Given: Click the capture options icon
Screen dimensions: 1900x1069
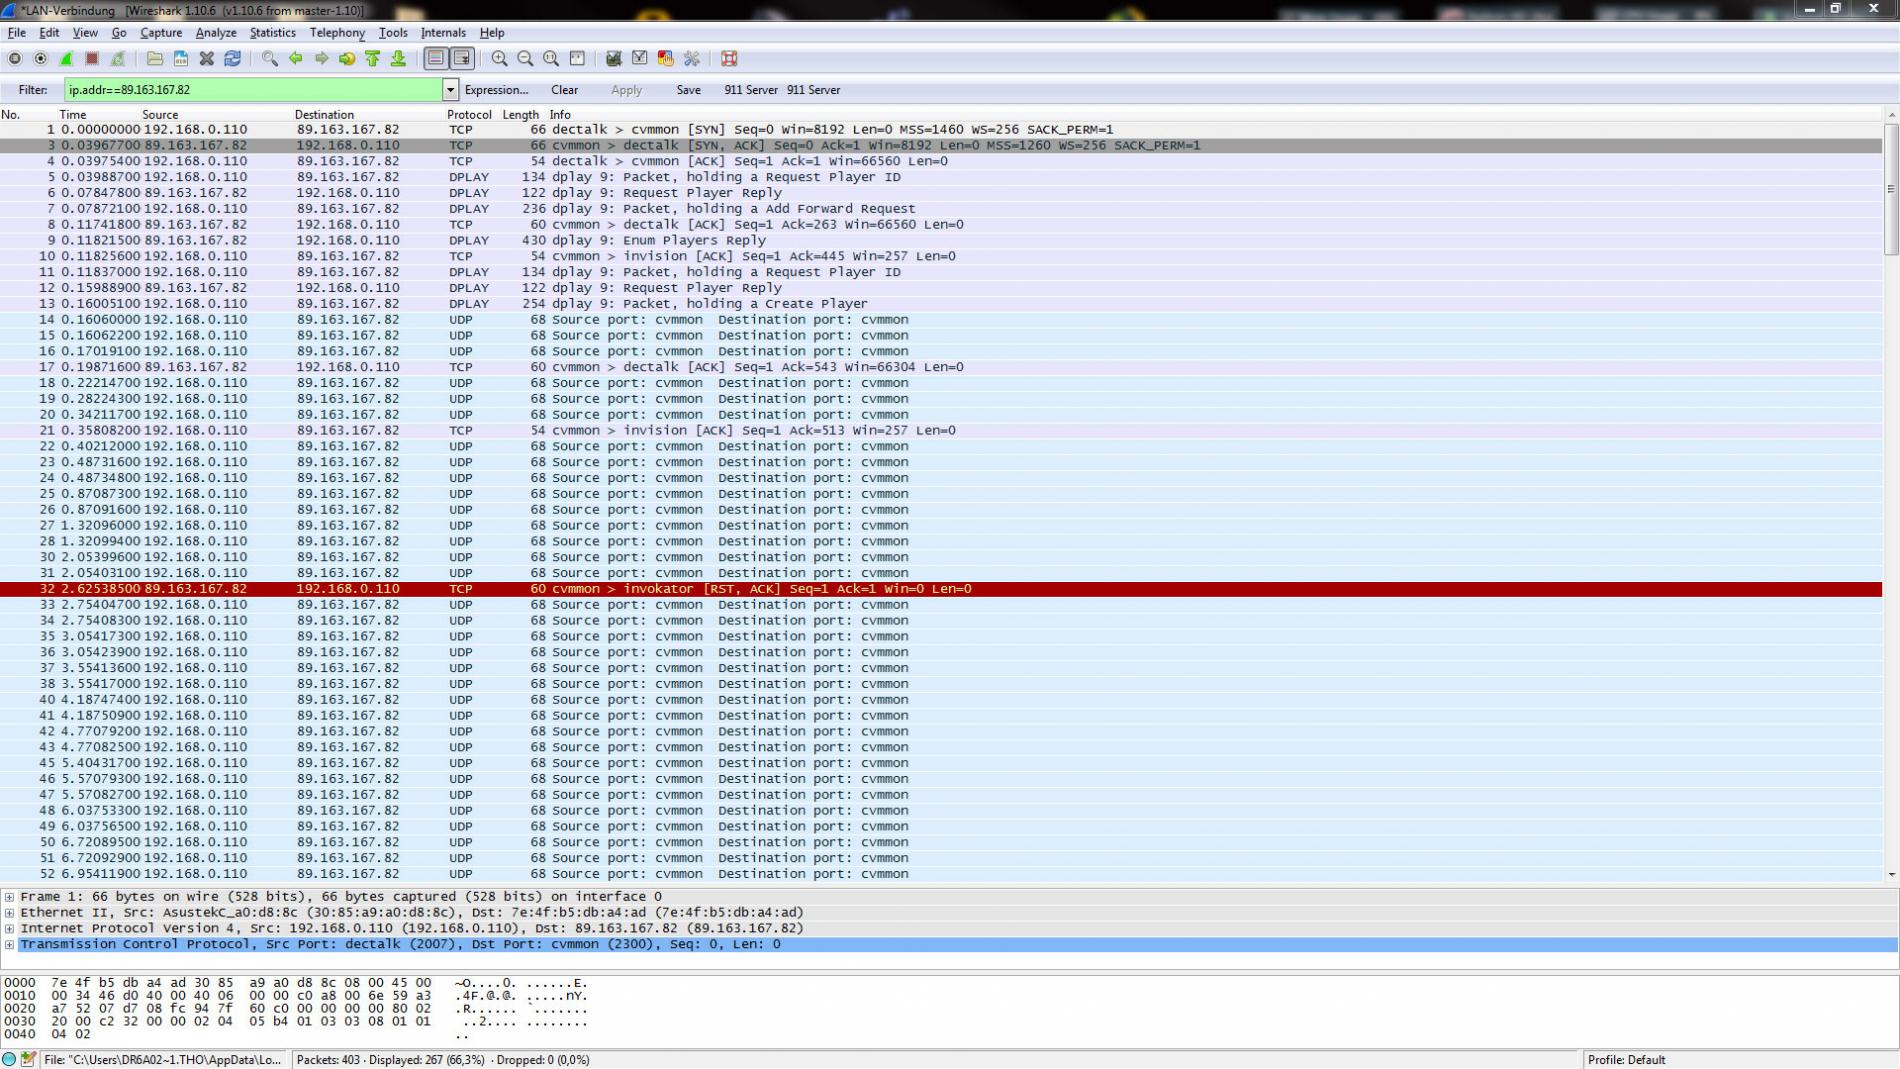Looking at the screenshot, I should [x=40, y=59].
